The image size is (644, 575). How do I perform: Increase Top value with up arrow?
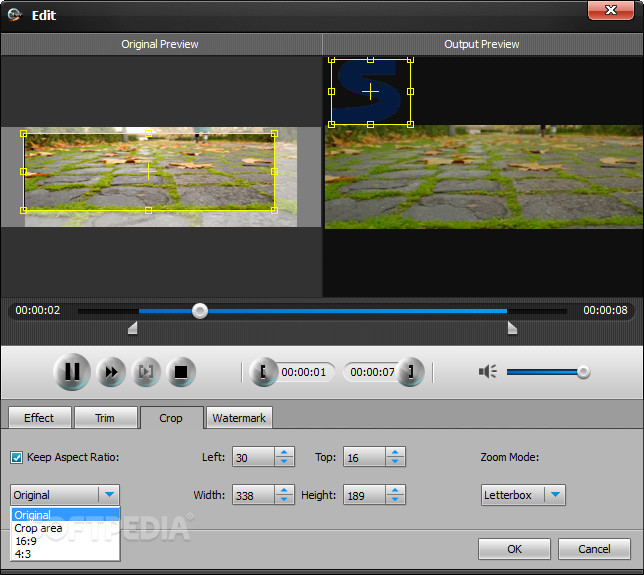[395, 452]
